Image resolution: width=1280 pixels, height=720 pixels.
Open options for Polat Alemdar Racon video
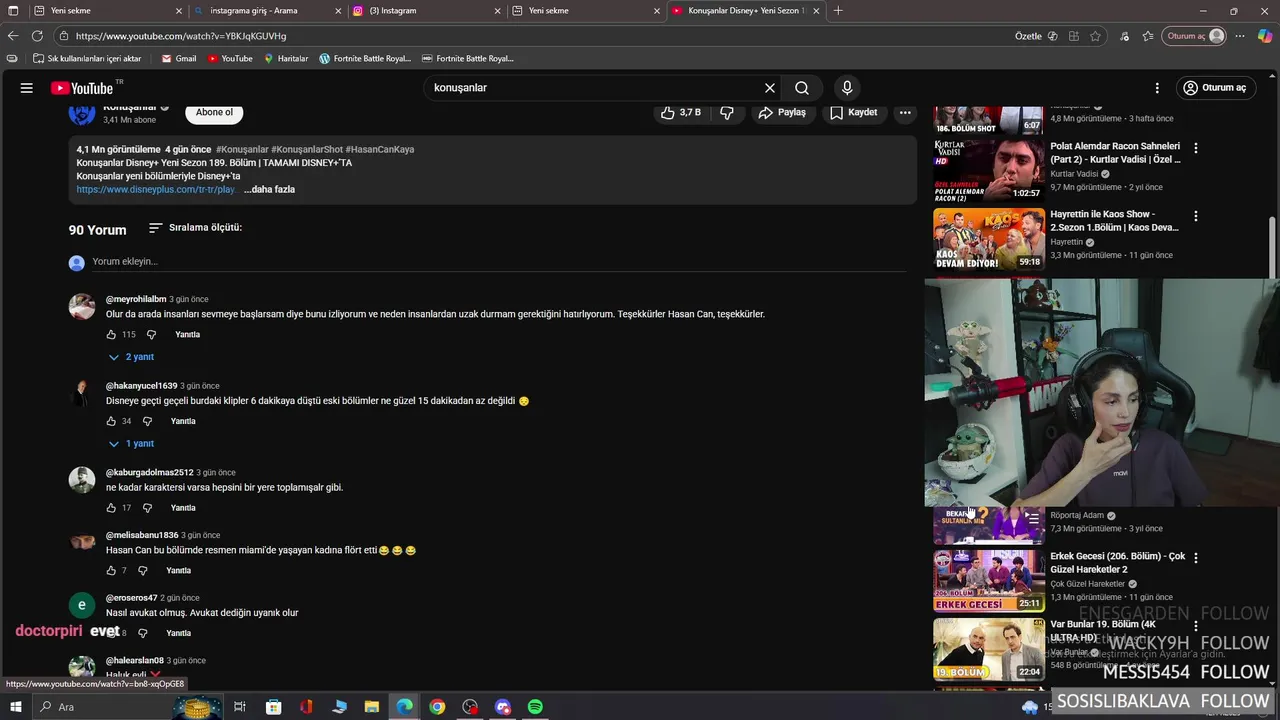(x=1195, y=148)
